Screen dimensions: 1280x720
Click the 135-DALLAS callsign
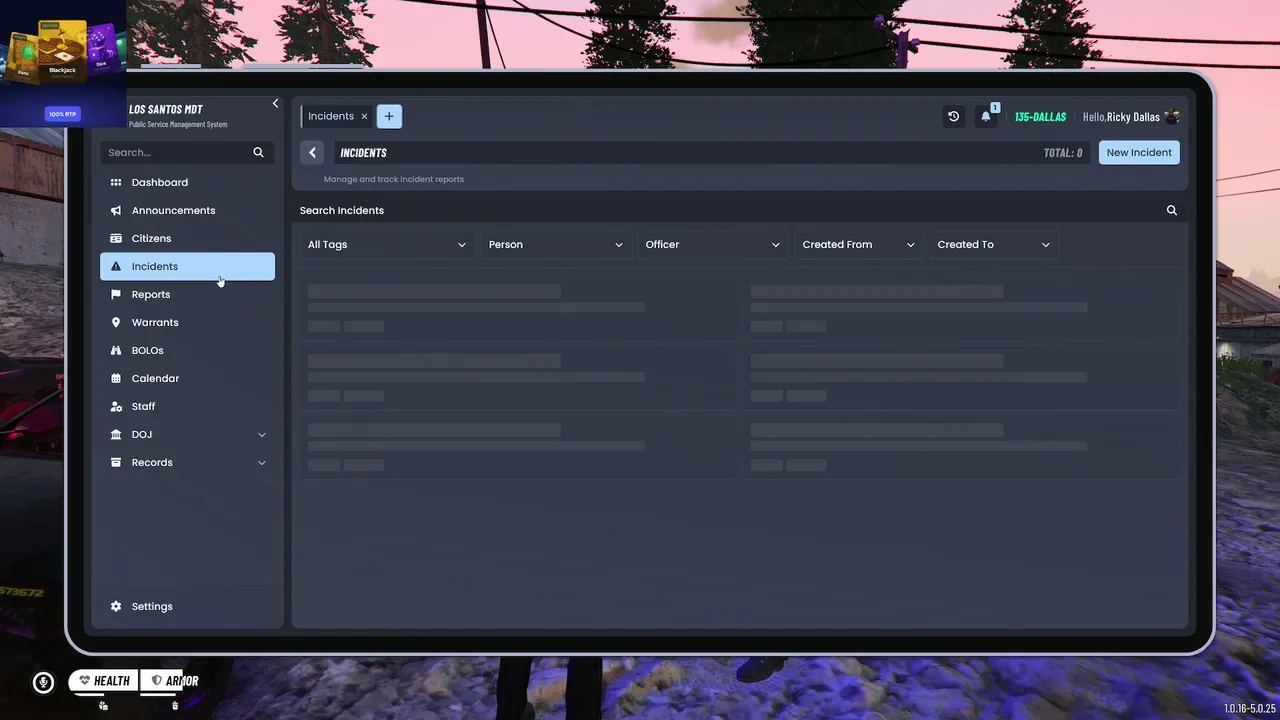[x=1040, y=117]
